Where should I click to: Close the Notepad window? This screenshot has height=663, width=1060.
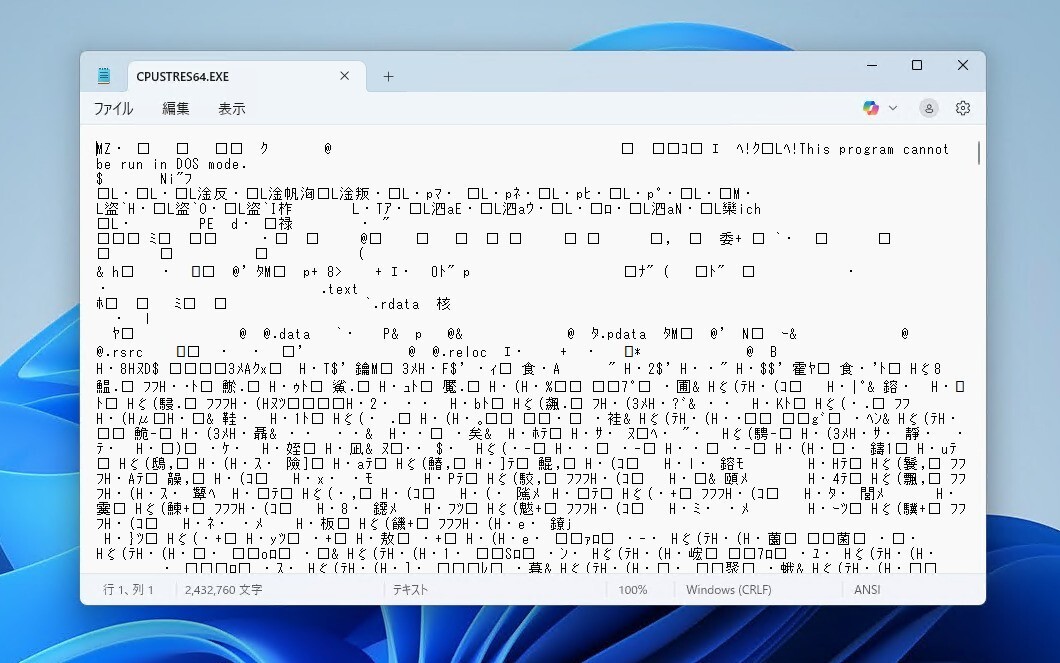point(963,65)
